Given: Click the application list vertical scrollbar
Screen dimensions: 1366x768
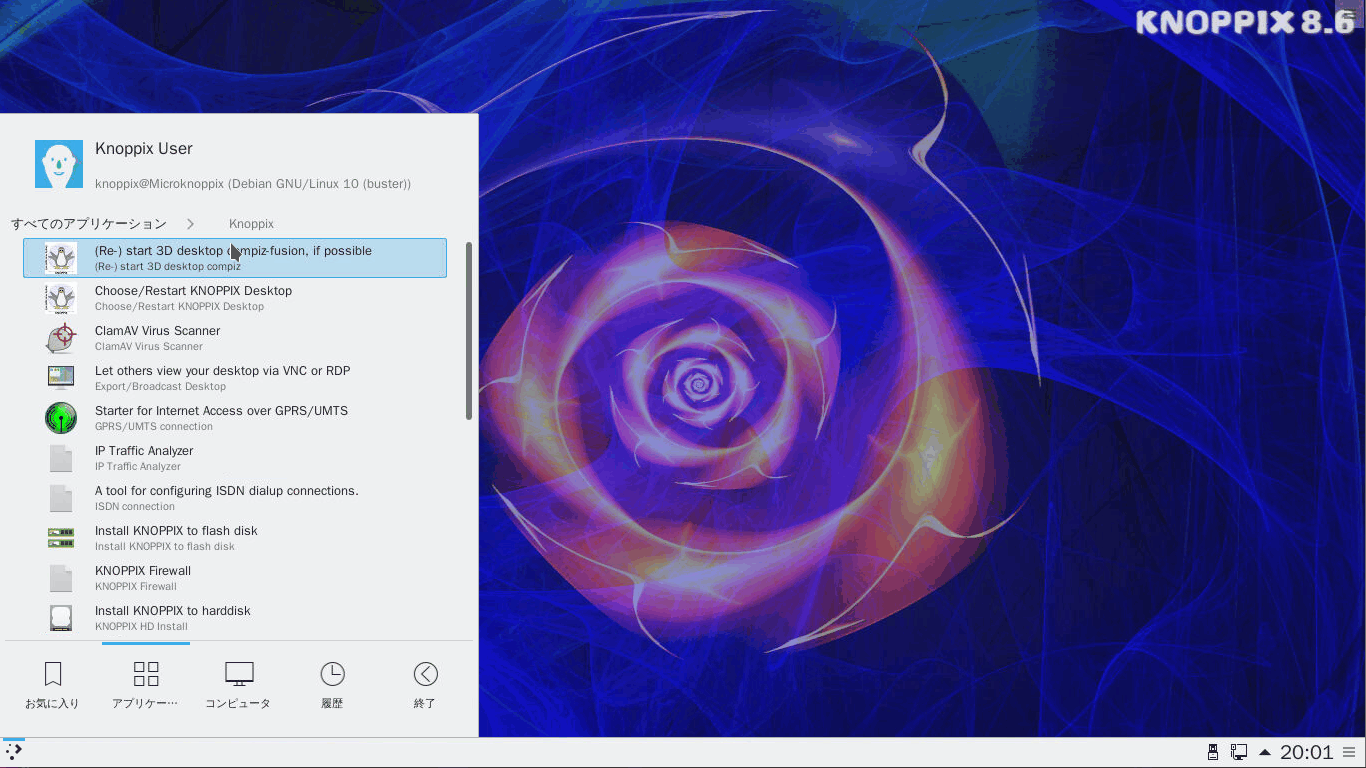Looking at the screenshot, I should click(469, 330).
